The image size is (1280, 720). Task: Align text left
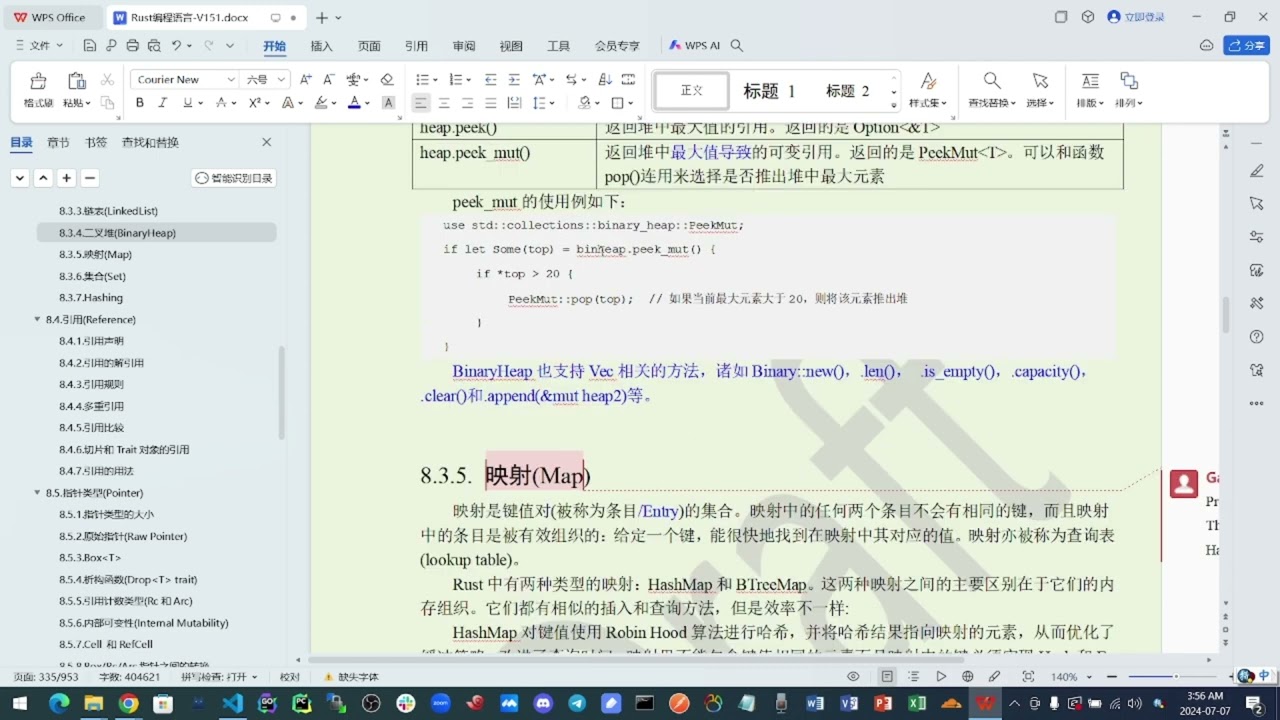(x=420, y=103)
